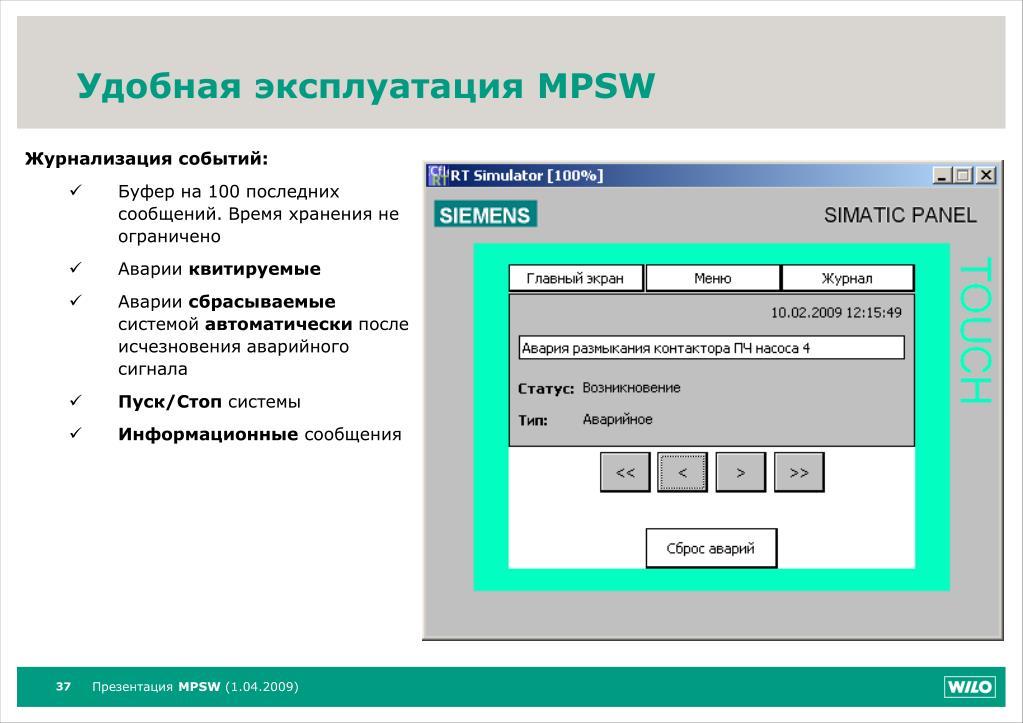Viewport: 1023px width, 723px height.
Task: Click the Аварийное type value
Action: point(617,420)
